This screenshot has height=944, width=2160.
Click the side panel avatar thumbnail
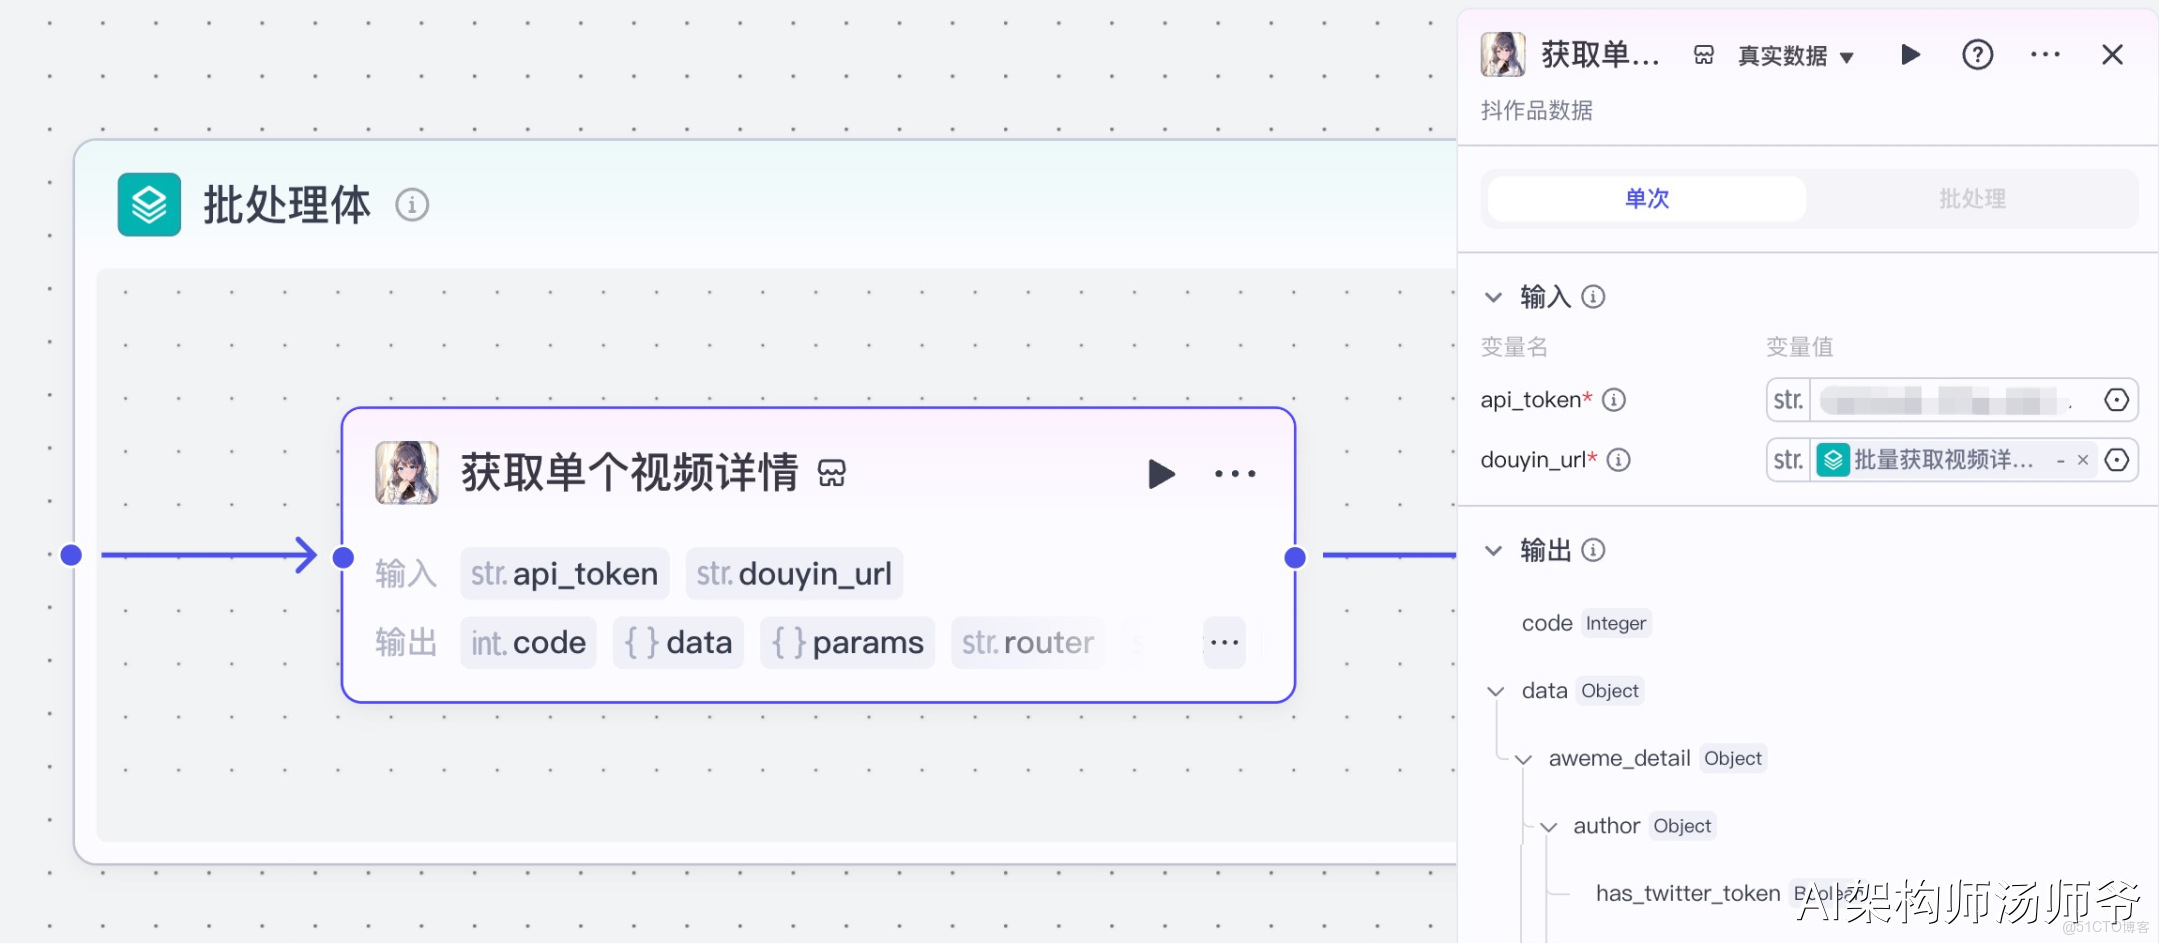(1503, 54)
